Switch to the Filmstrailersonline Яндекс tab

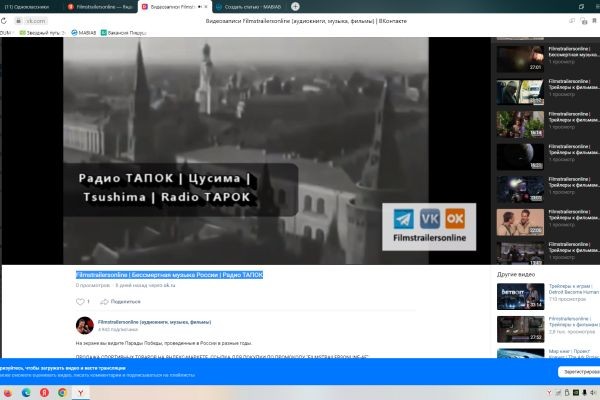coord(100,7)
